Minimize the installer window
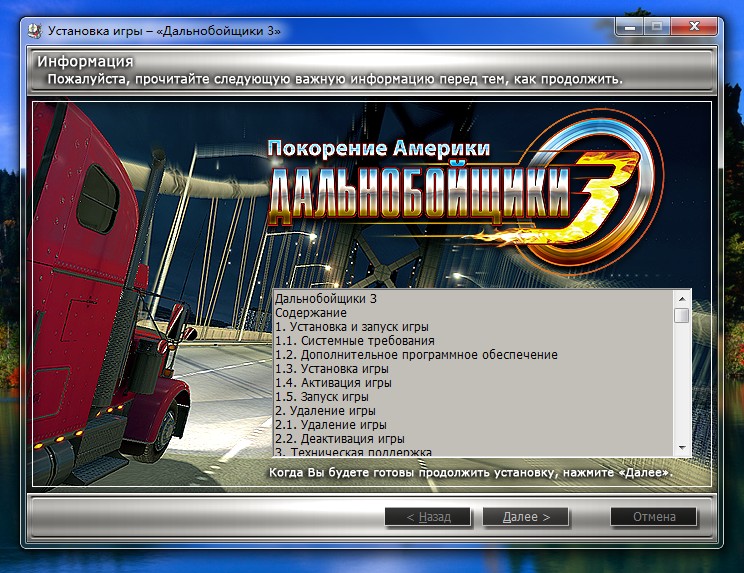The height and width of the screenshot is (573, 744). (x=627, y=29)
